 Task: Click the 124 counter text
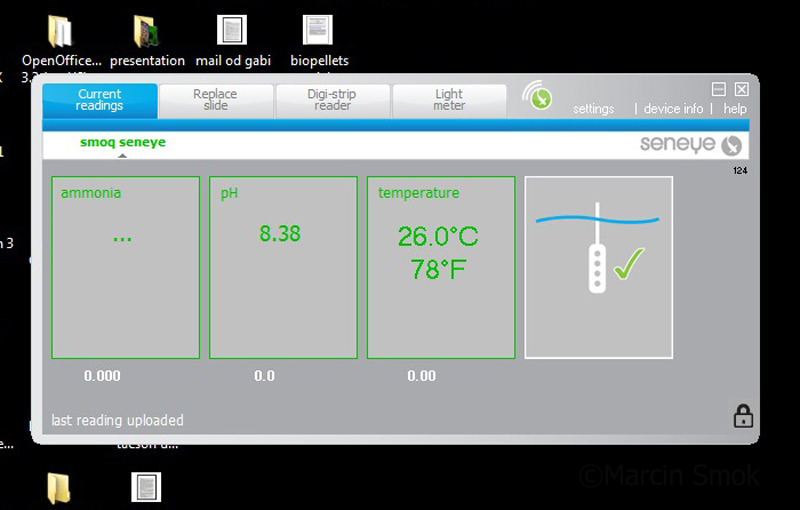click(x=740, y=171)
